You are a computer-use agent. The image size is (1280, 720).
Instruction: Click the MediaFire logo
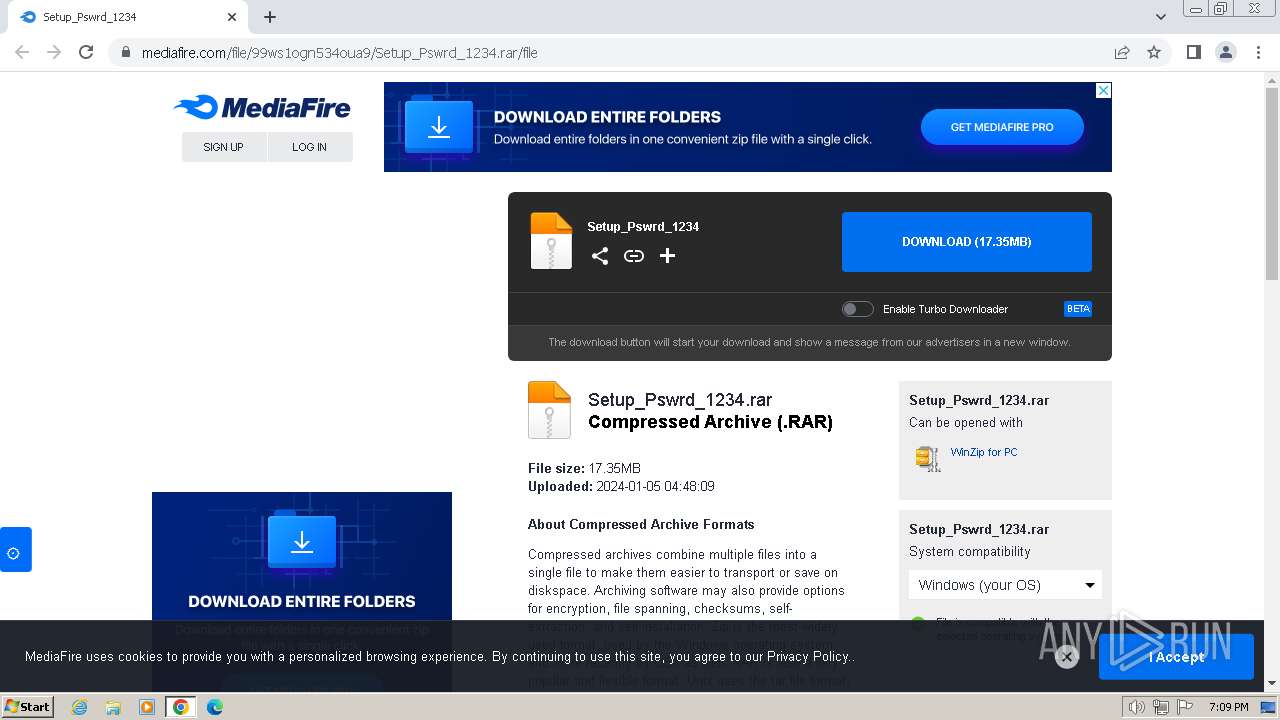(262, 107)
